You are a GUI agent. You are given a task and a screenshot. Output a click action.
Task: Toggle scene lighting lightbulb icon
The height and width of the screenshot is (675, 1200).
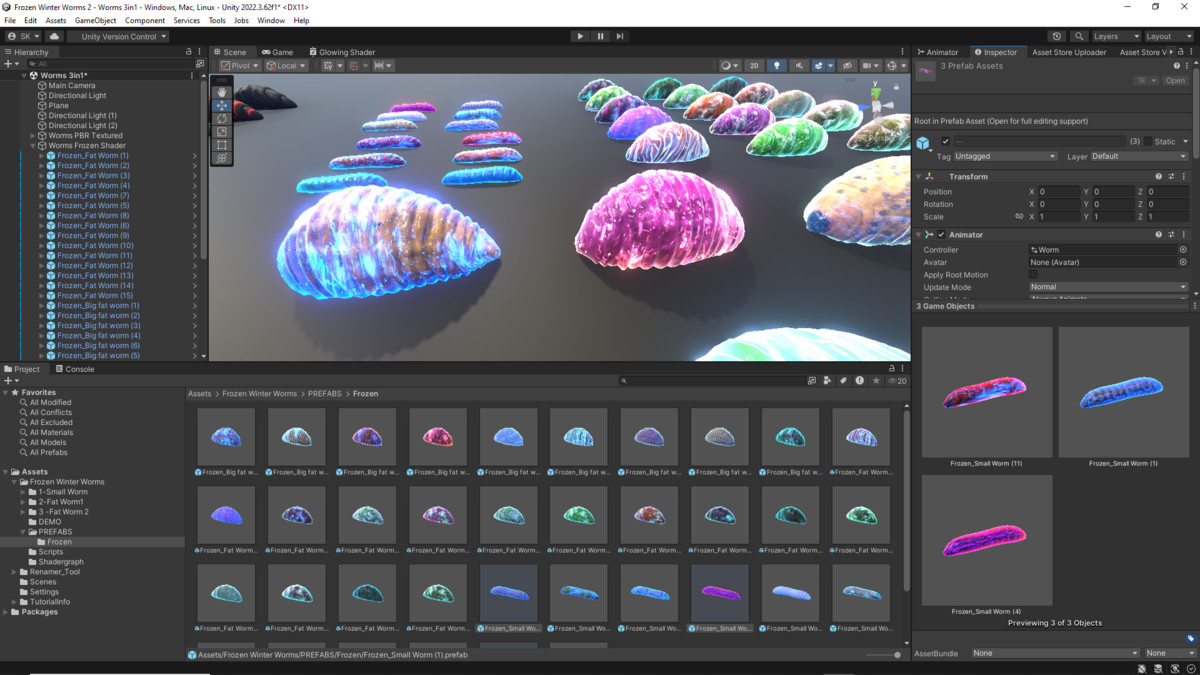pyautogui.click(x=777, y=66)
